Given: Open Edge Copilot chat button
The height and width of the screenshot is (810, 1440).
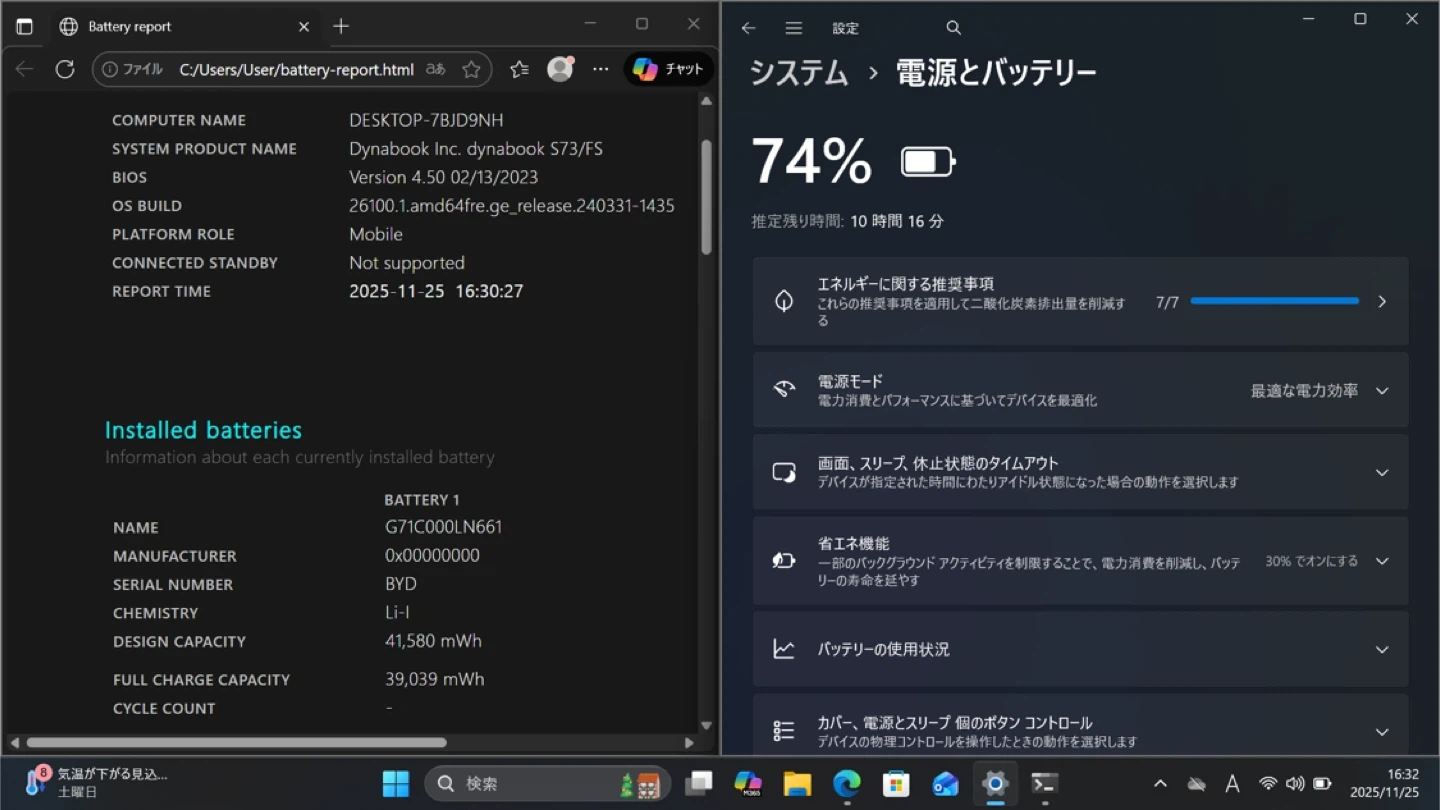Looking at the screenshot, I should click(x=669, y=69).
